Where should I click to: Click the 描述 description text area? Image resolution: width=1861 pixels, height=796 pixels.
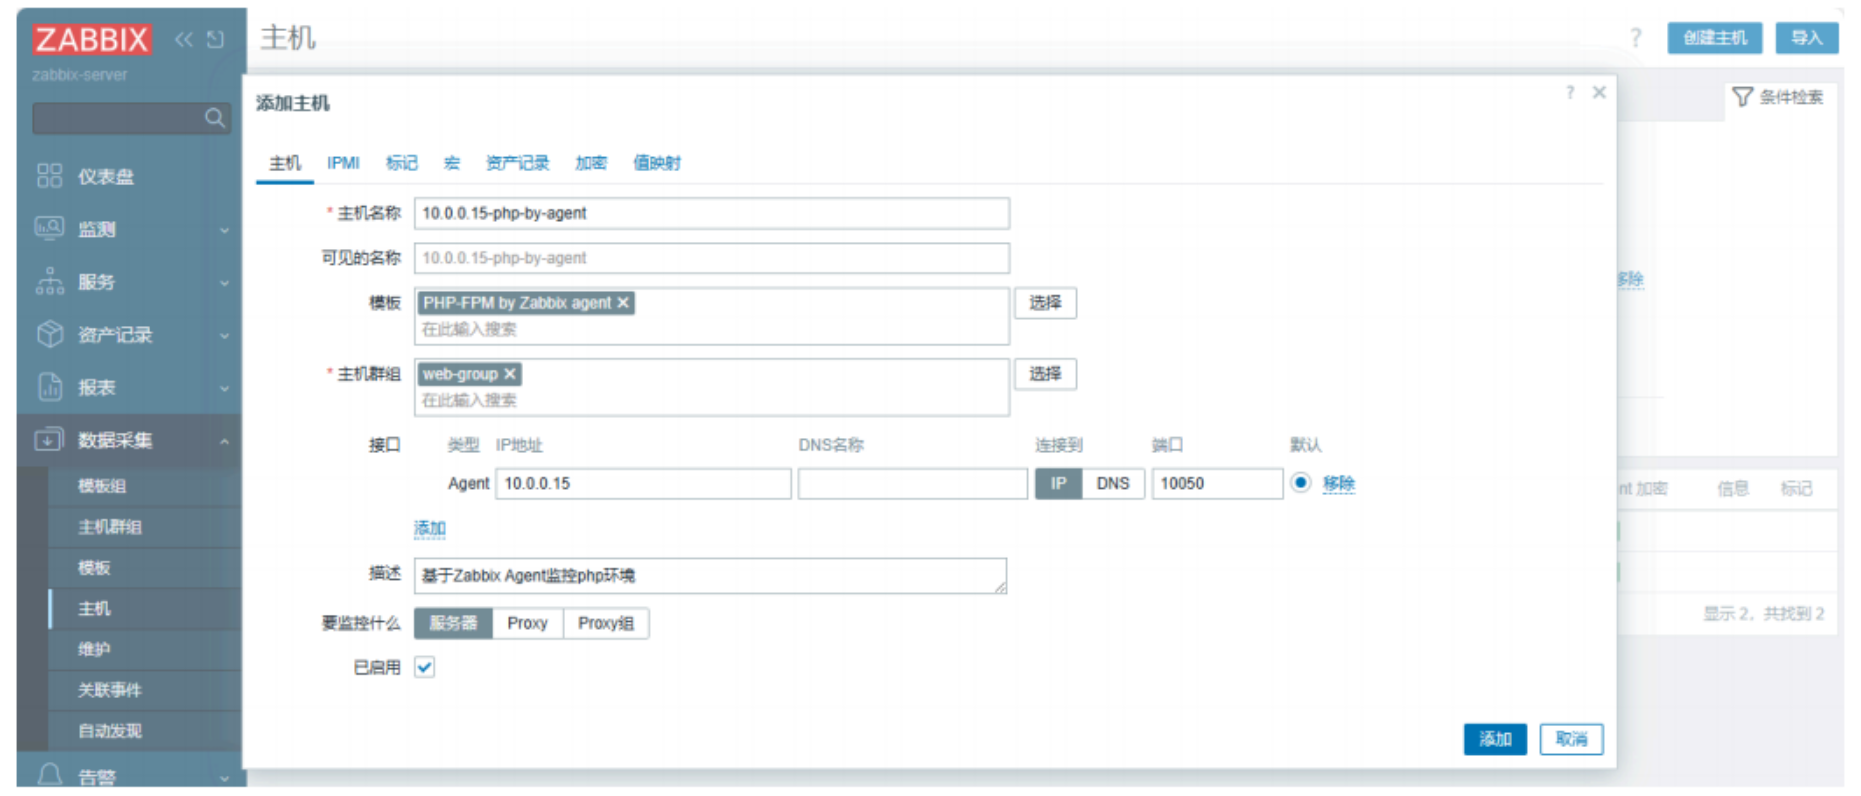point(711,576)
